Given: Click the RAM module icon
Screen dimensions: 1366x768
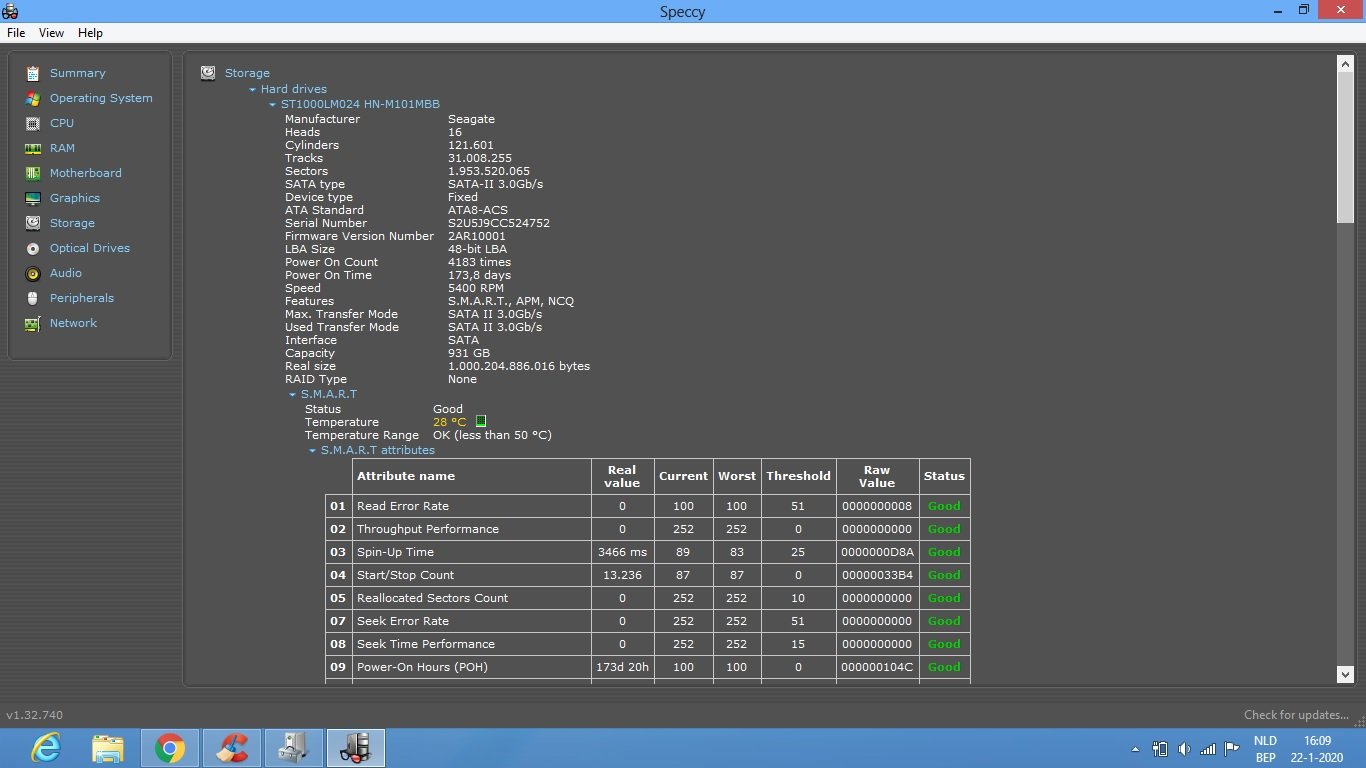Looking at the screenshot, I should click(33, 148).
